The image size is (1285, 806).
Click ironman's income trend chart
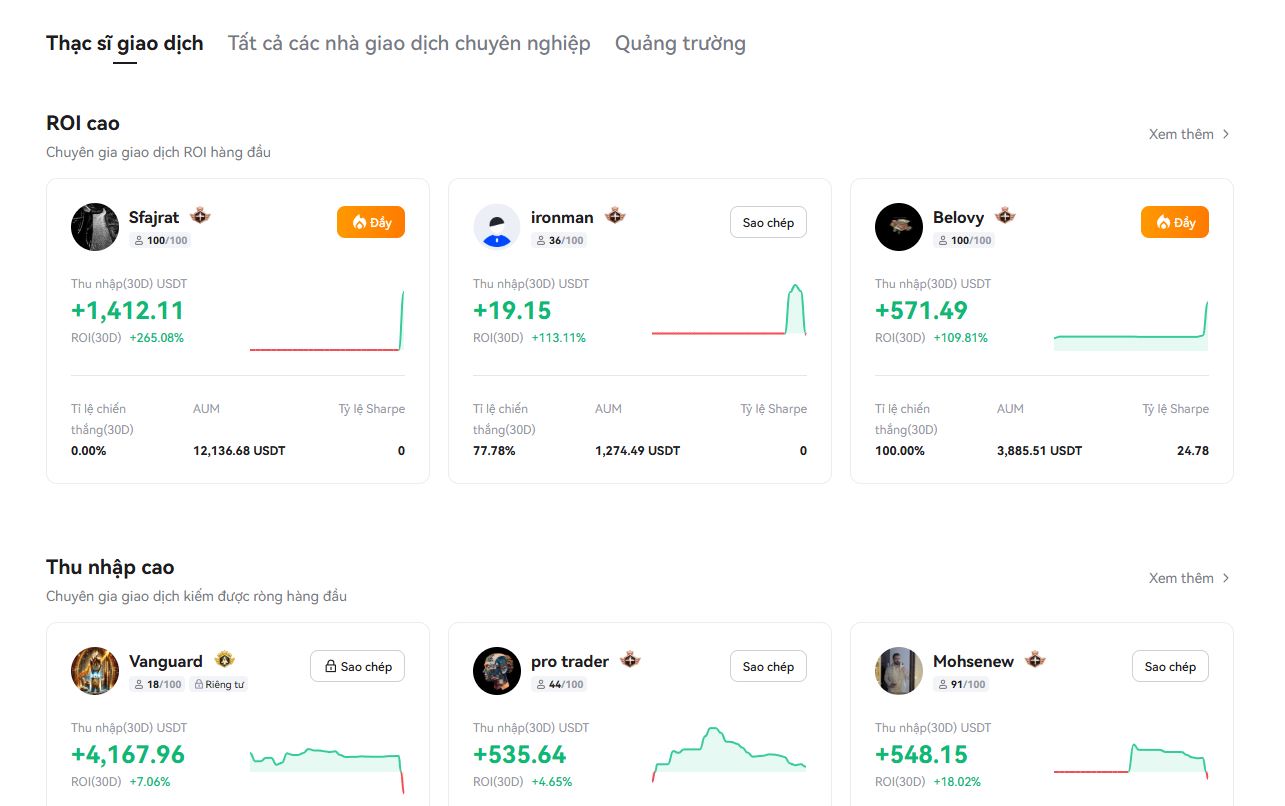[x=729, y=310]
